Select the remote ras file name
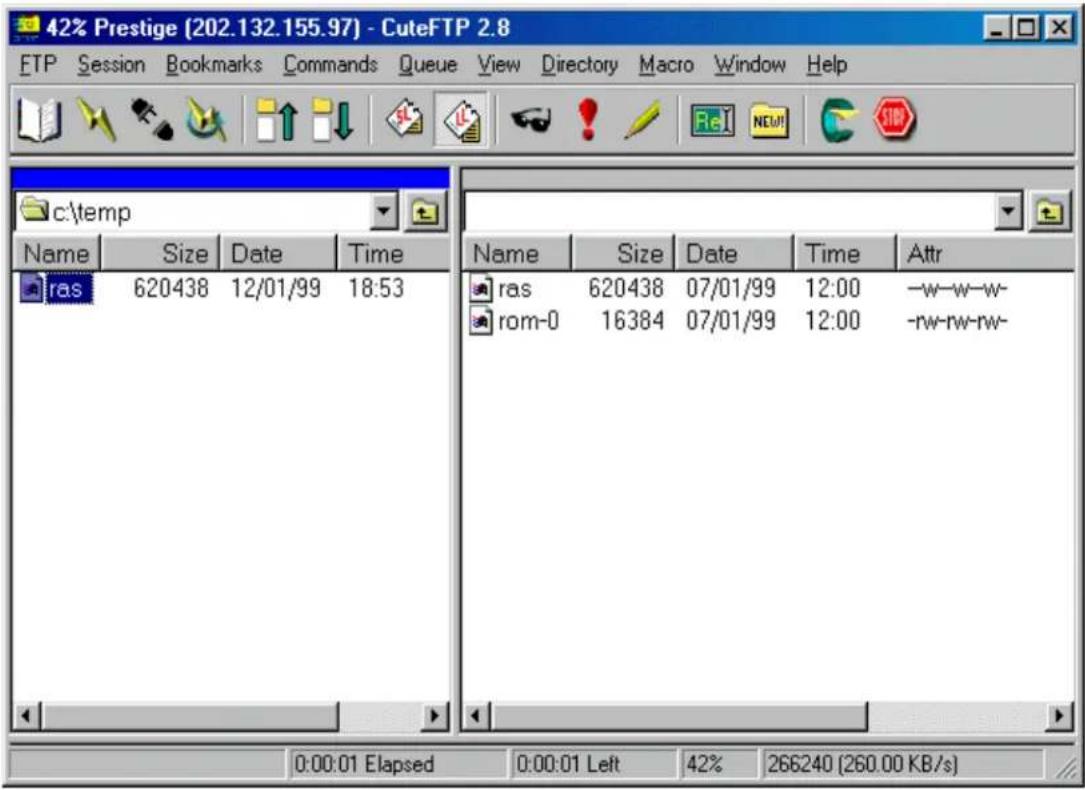The width and height of the screenshot is (1085, 790). (515, 288)
